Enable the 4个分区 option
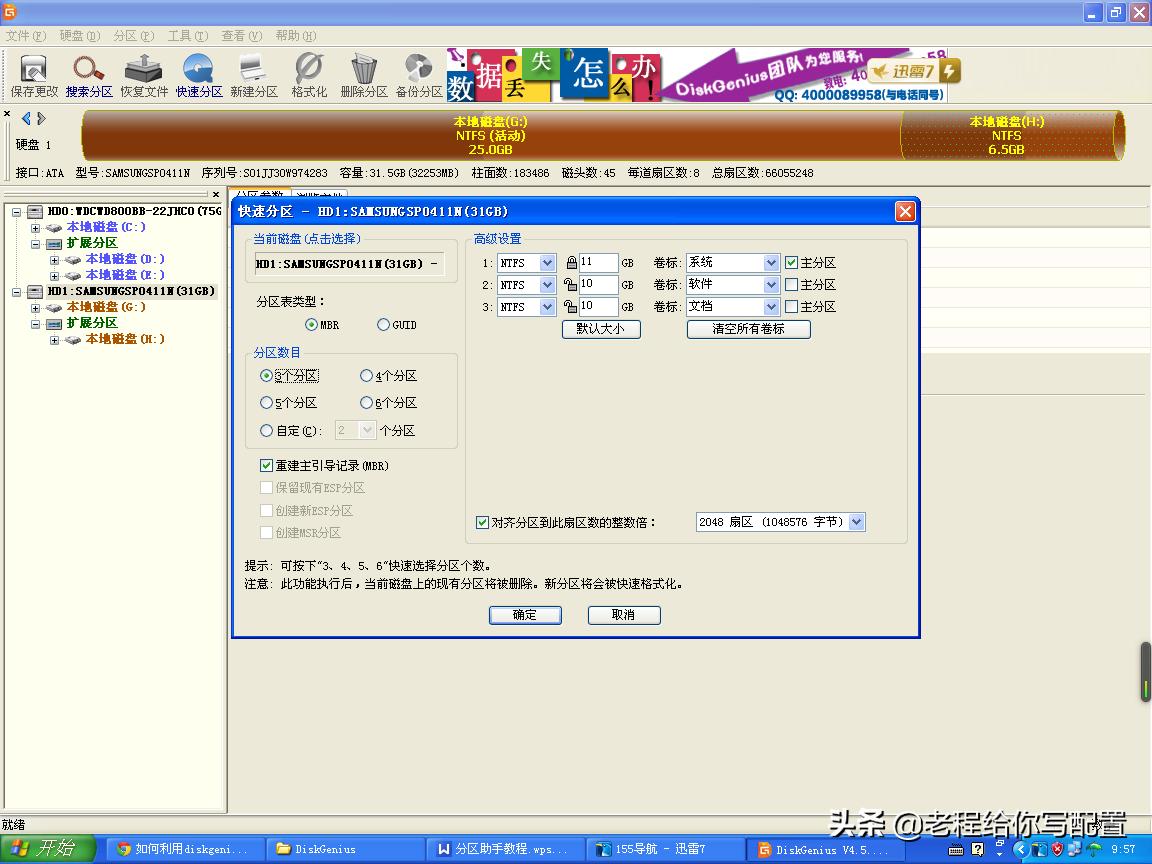This screenshot has height=864, width=1152. pos(366,375)
